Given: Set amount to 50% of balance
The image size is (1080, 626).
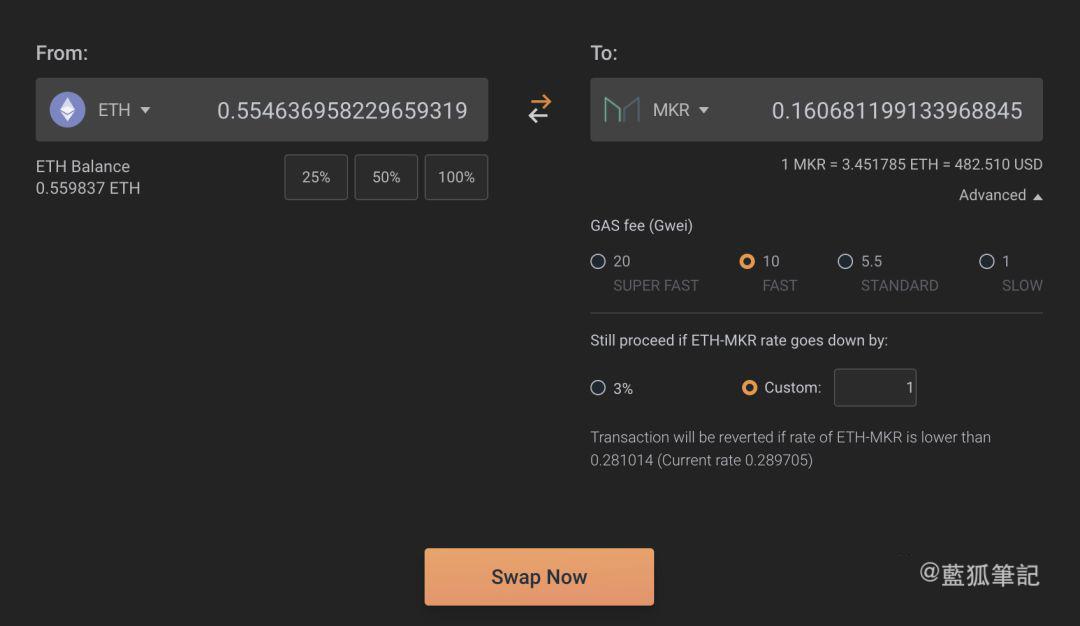Looking at the screenshot, I should pos(386,177).
